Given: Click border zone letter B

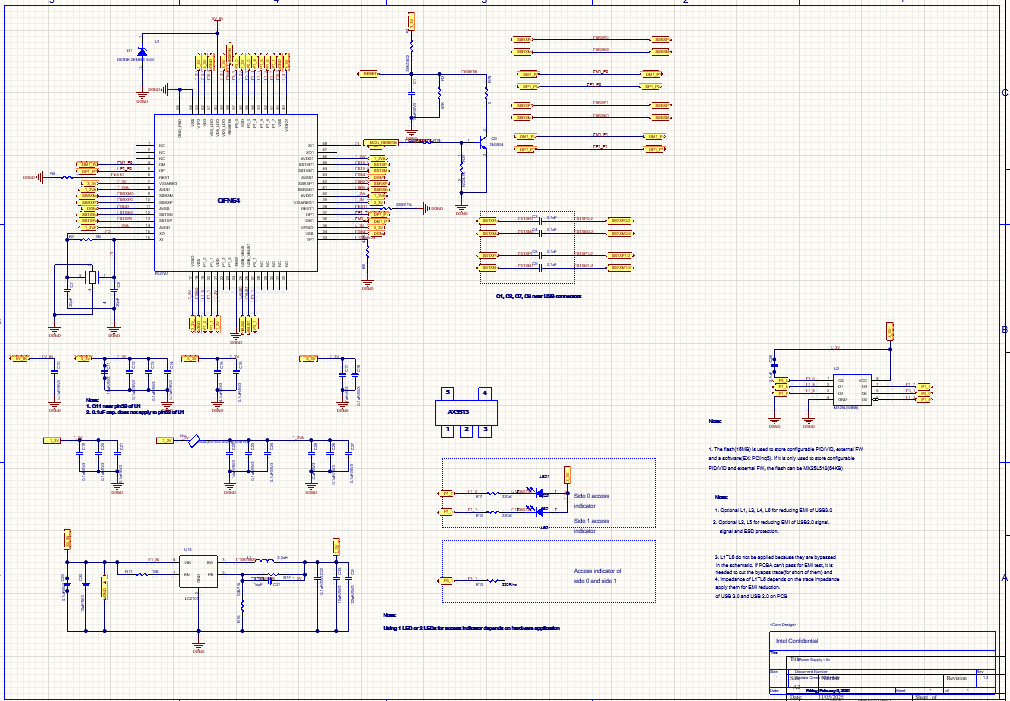Looking at the screenshot, I should [1004, 330].
